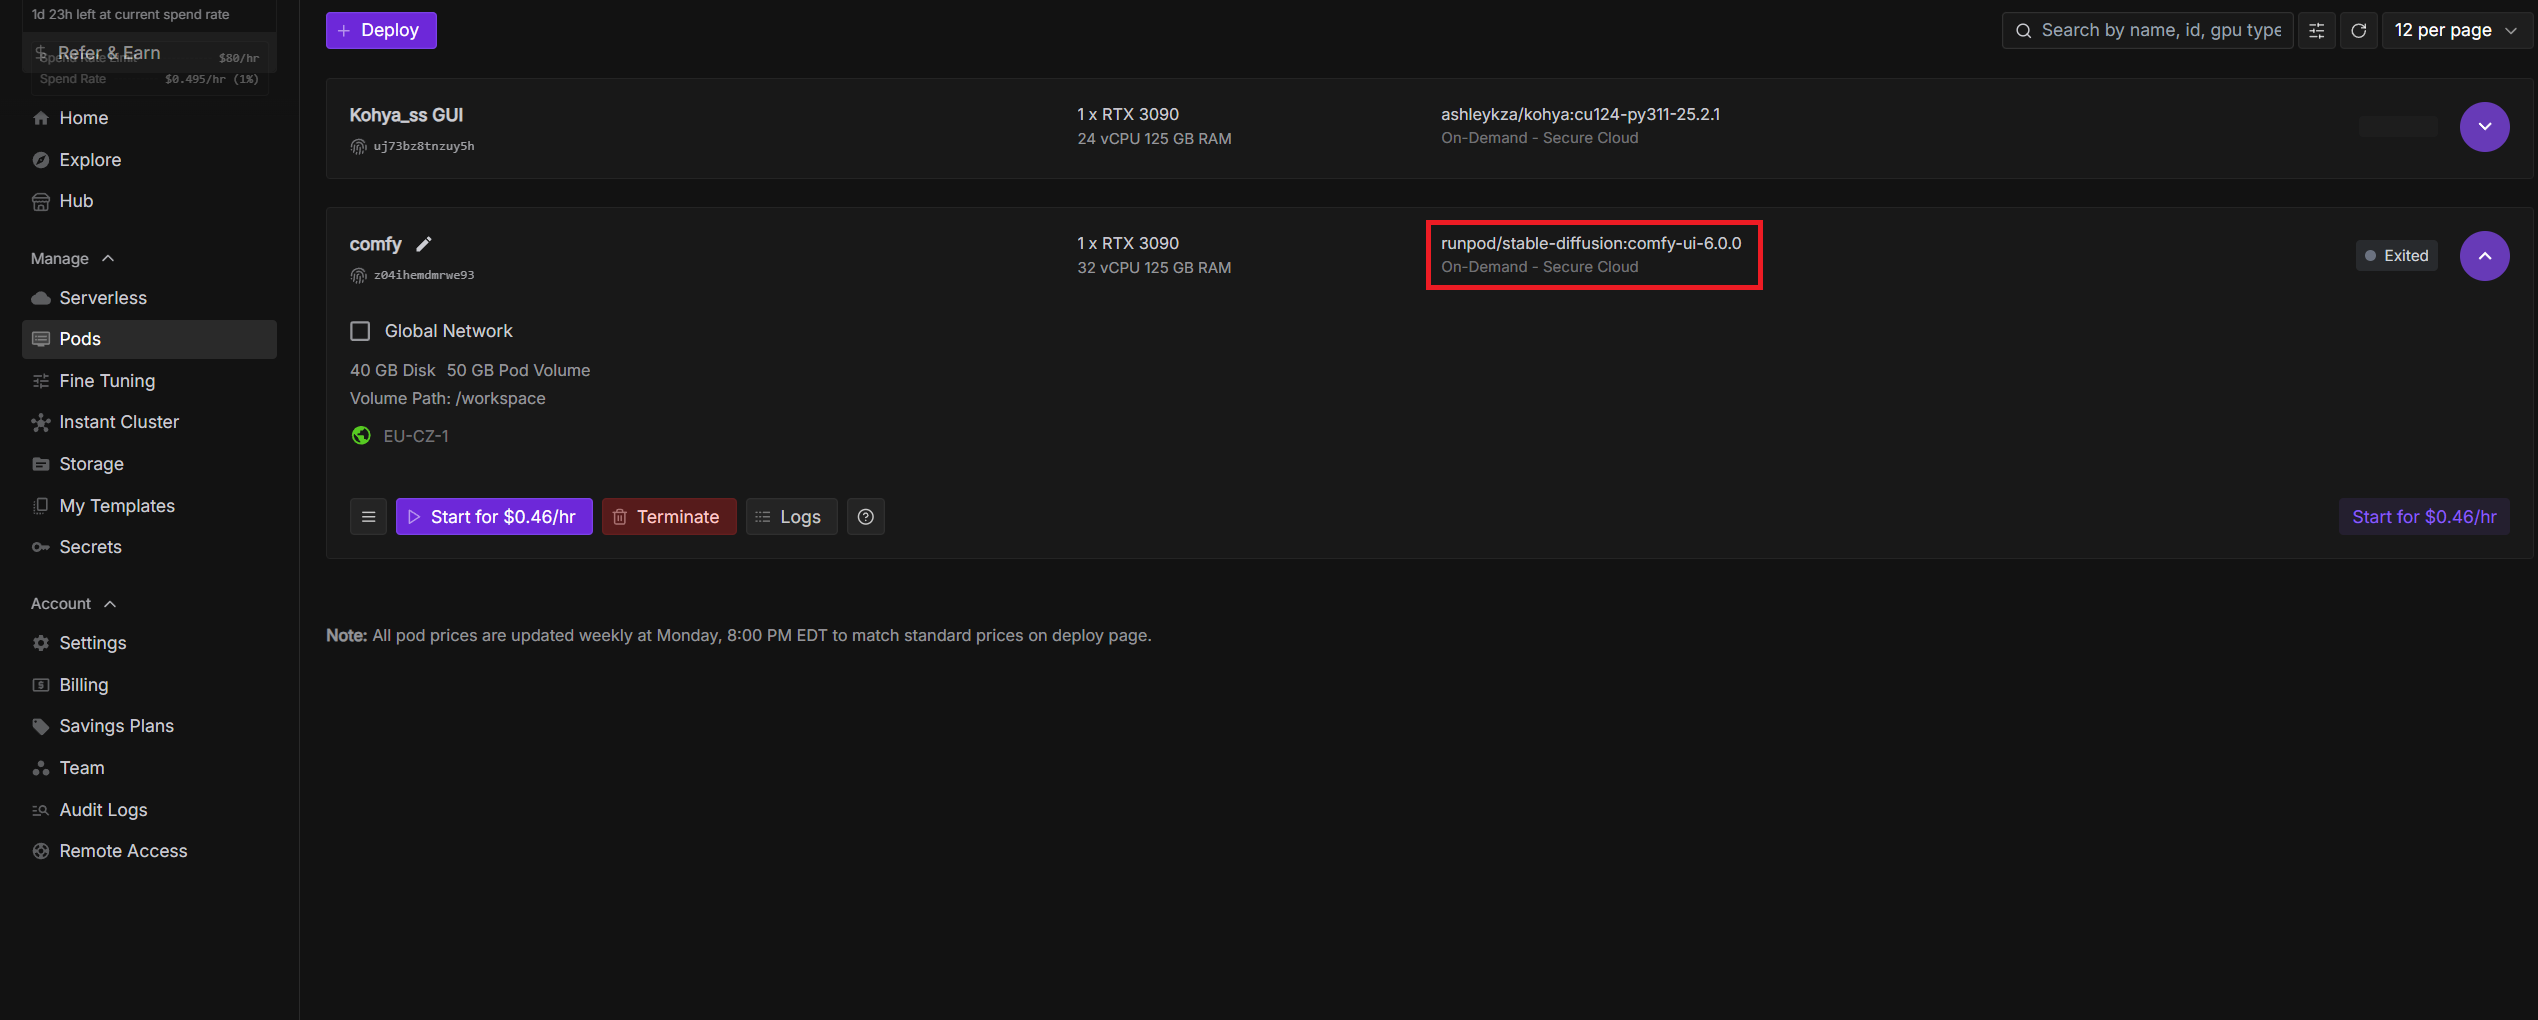Start the comfy pod with purple play button
Viewport: 2538px width, 1020px height.
[x=494, y=517]
